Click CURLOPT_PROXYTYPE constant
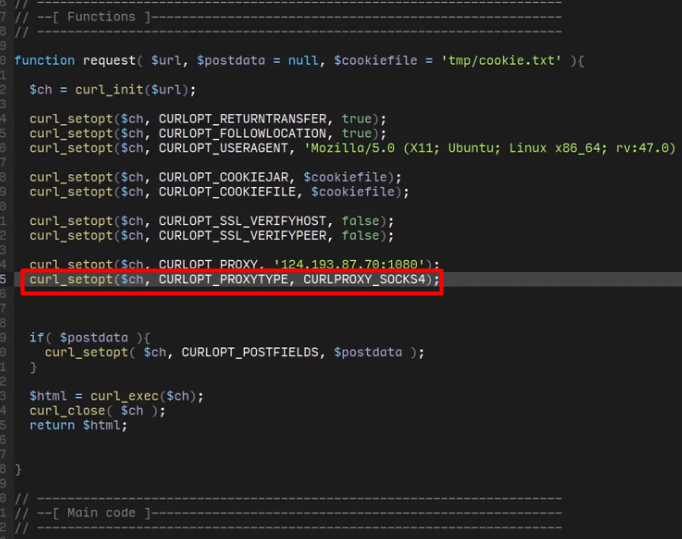The height and width of the screenshot is (539, 682). click(224, 279)
